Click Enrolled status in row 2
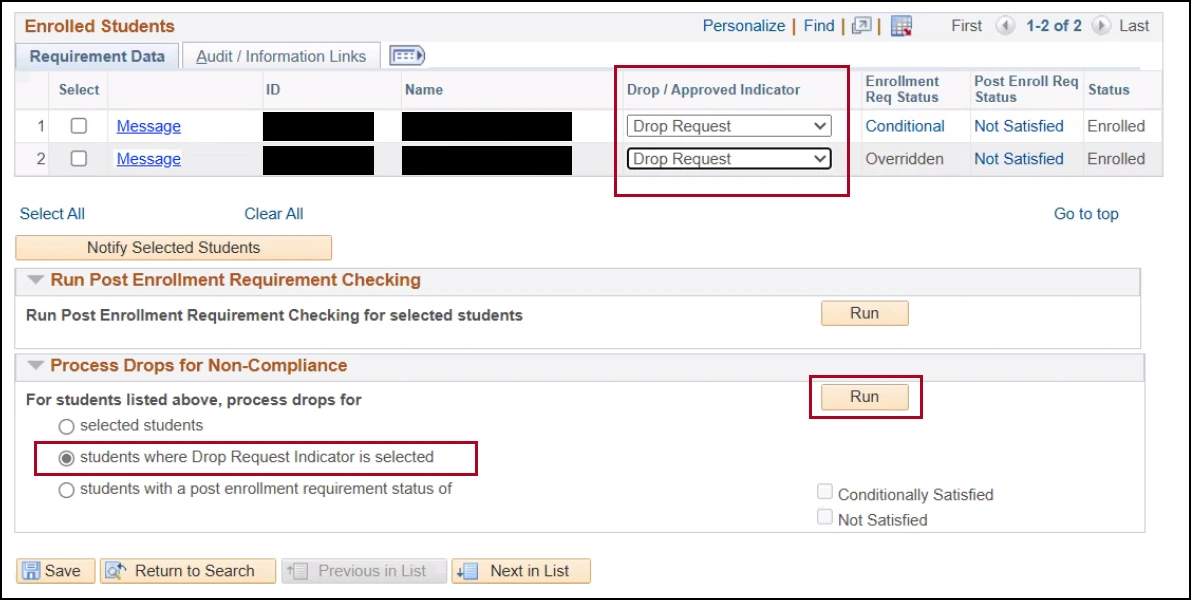Image resolution: width=1191 pixels, height=600 pixels. 1117,159
